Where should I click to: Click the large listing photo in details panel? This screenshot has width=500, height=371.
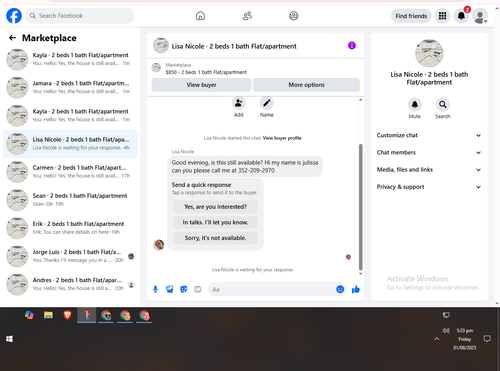point(429,53)
